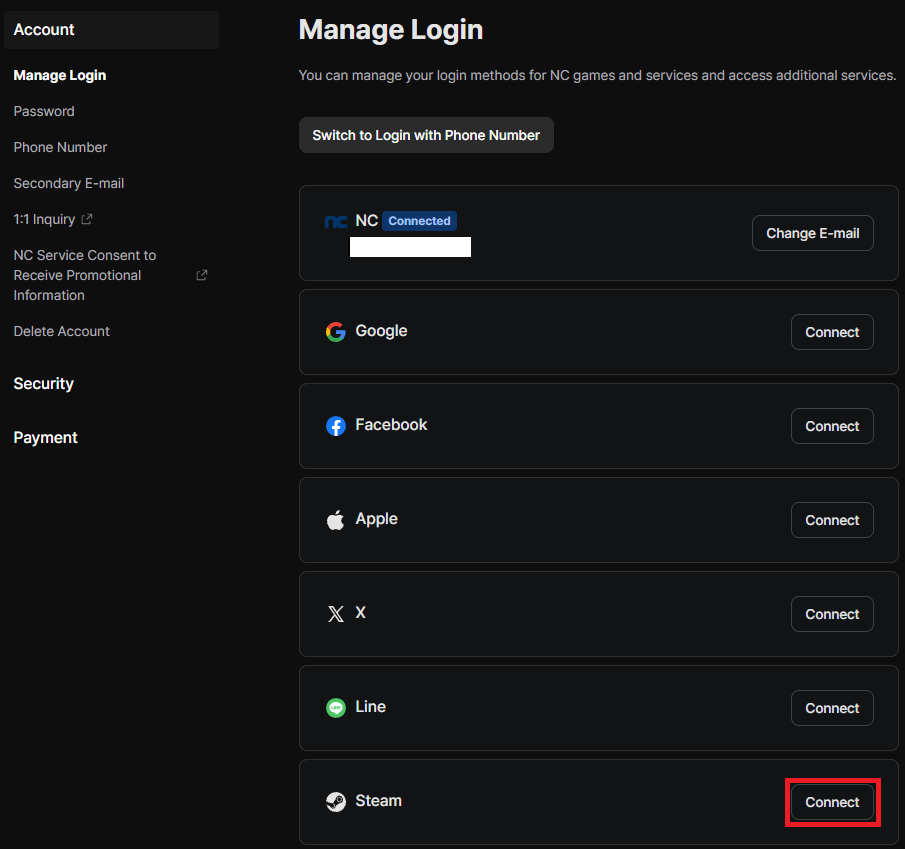This screenshot has width=905, height=849.
Task: Connect the Apple account
Action: coord(832,520)
